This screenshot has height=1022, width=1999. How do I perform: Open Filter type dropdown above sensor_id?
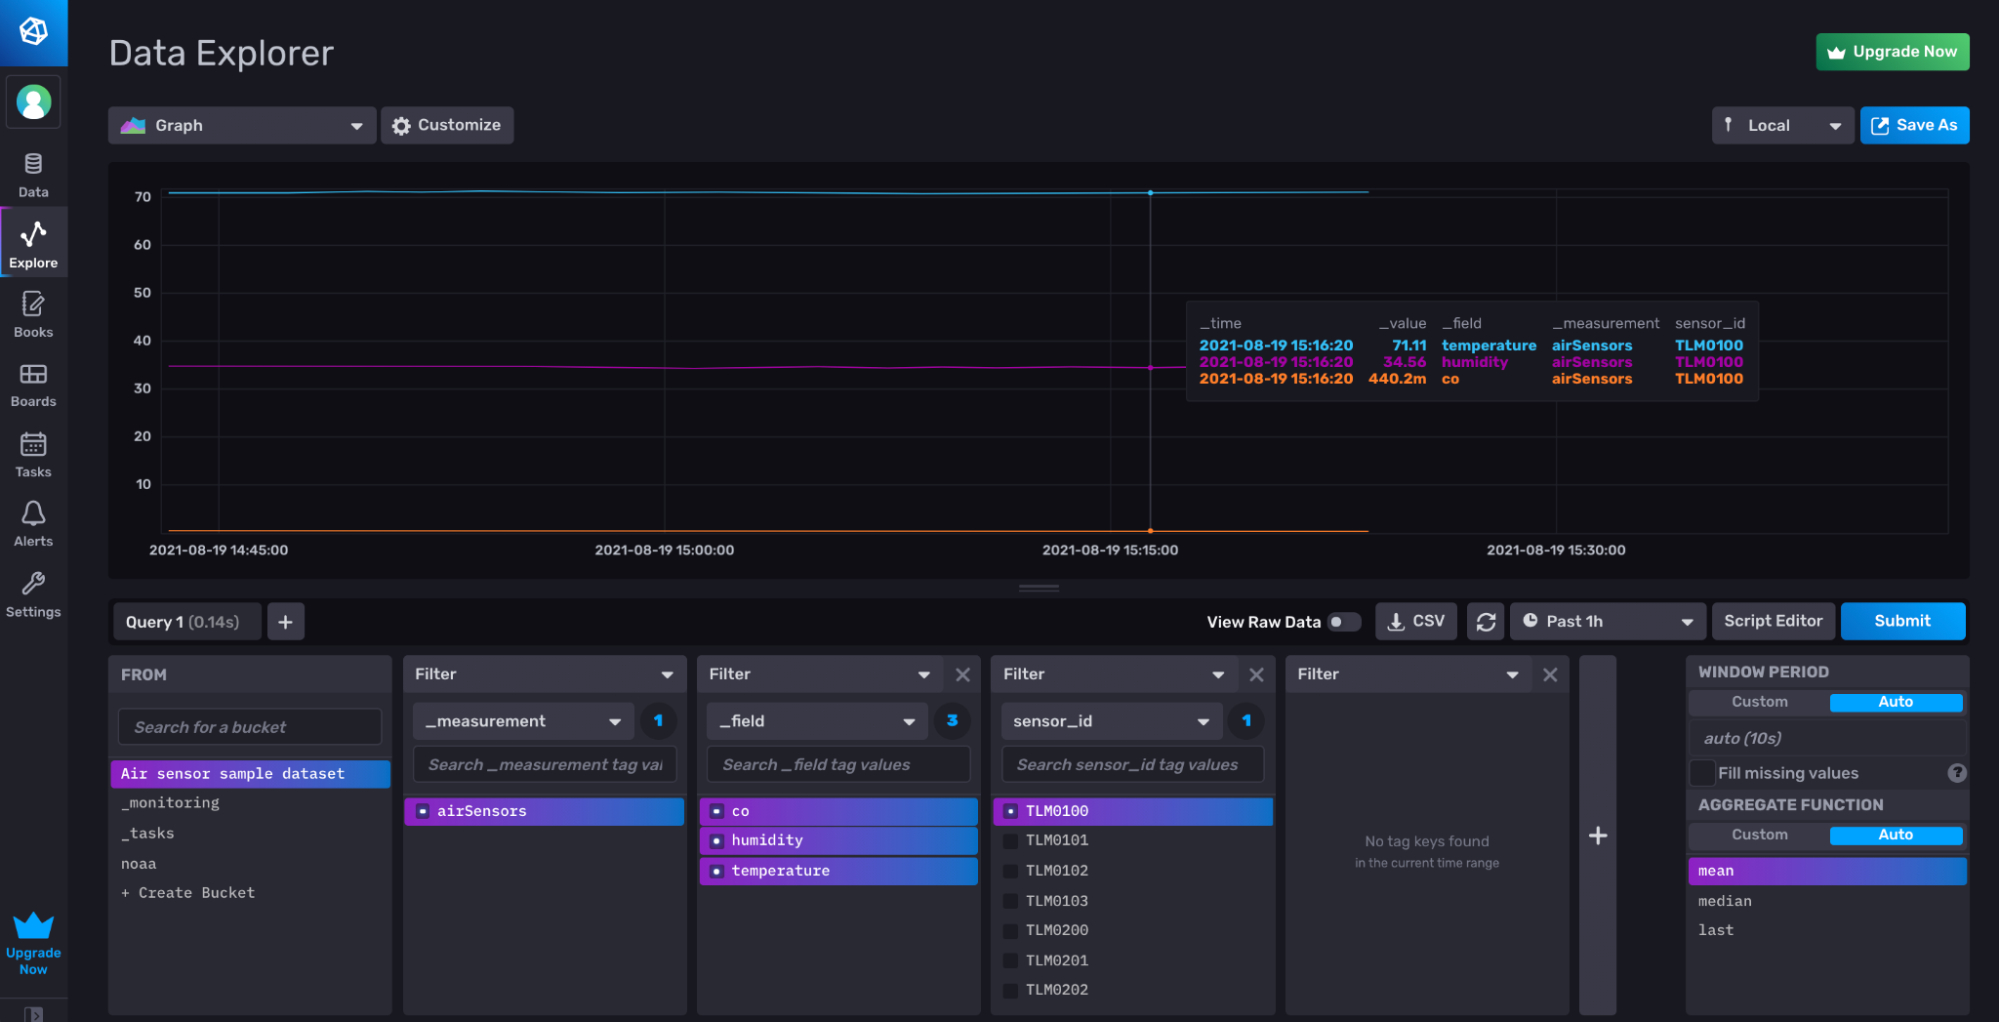coord(1115,674)
